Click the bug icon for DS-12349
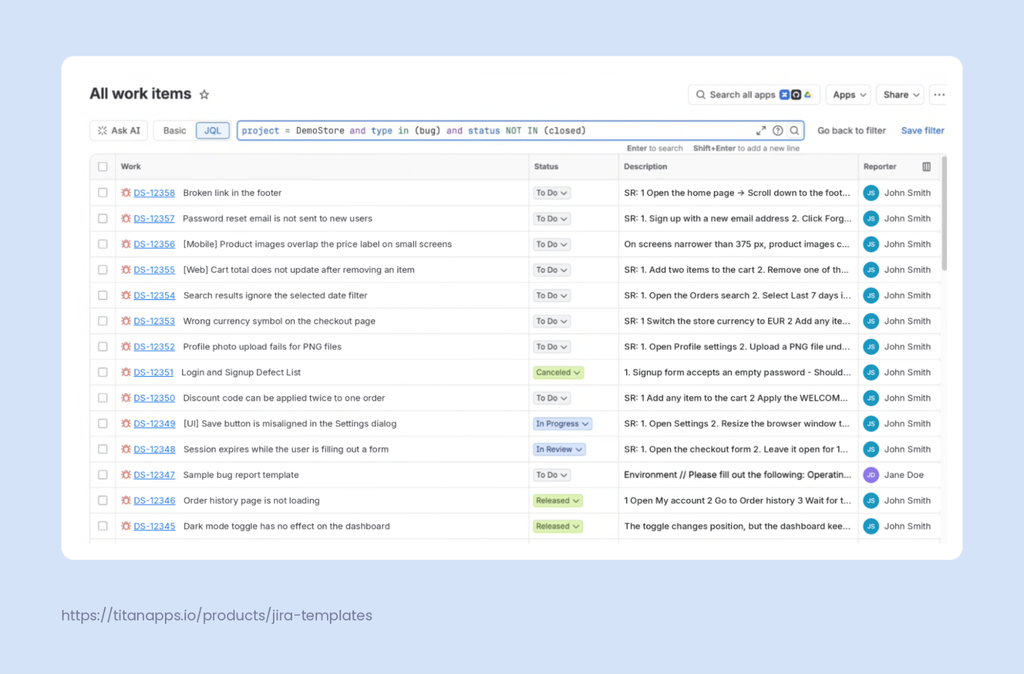The image size is (1024, 674). pos(126,423)
